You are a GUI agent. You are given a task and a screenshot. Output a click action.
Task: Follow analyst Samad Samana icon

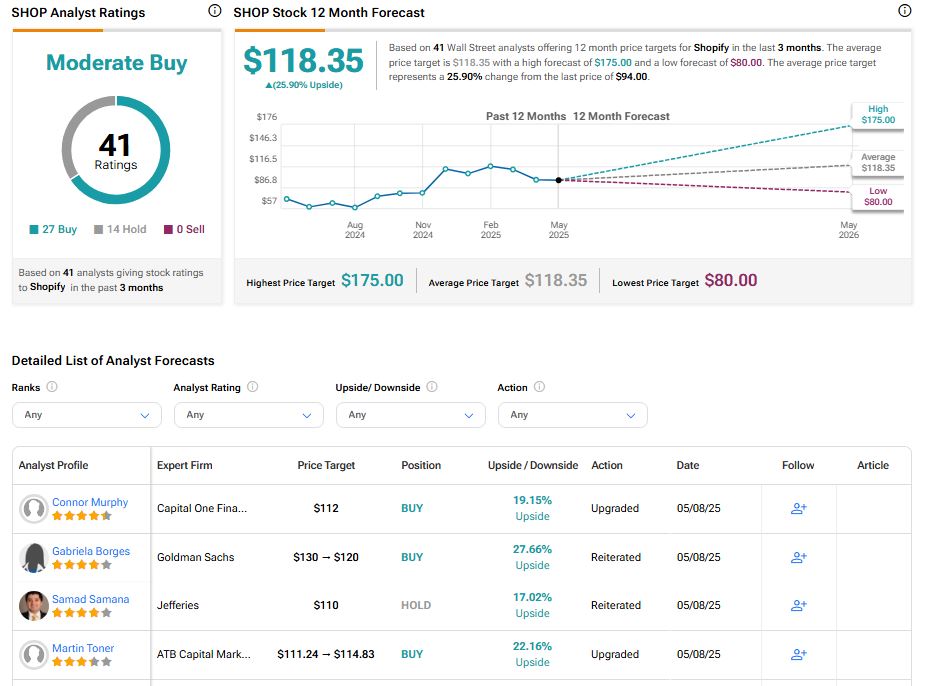pos(799,605)
